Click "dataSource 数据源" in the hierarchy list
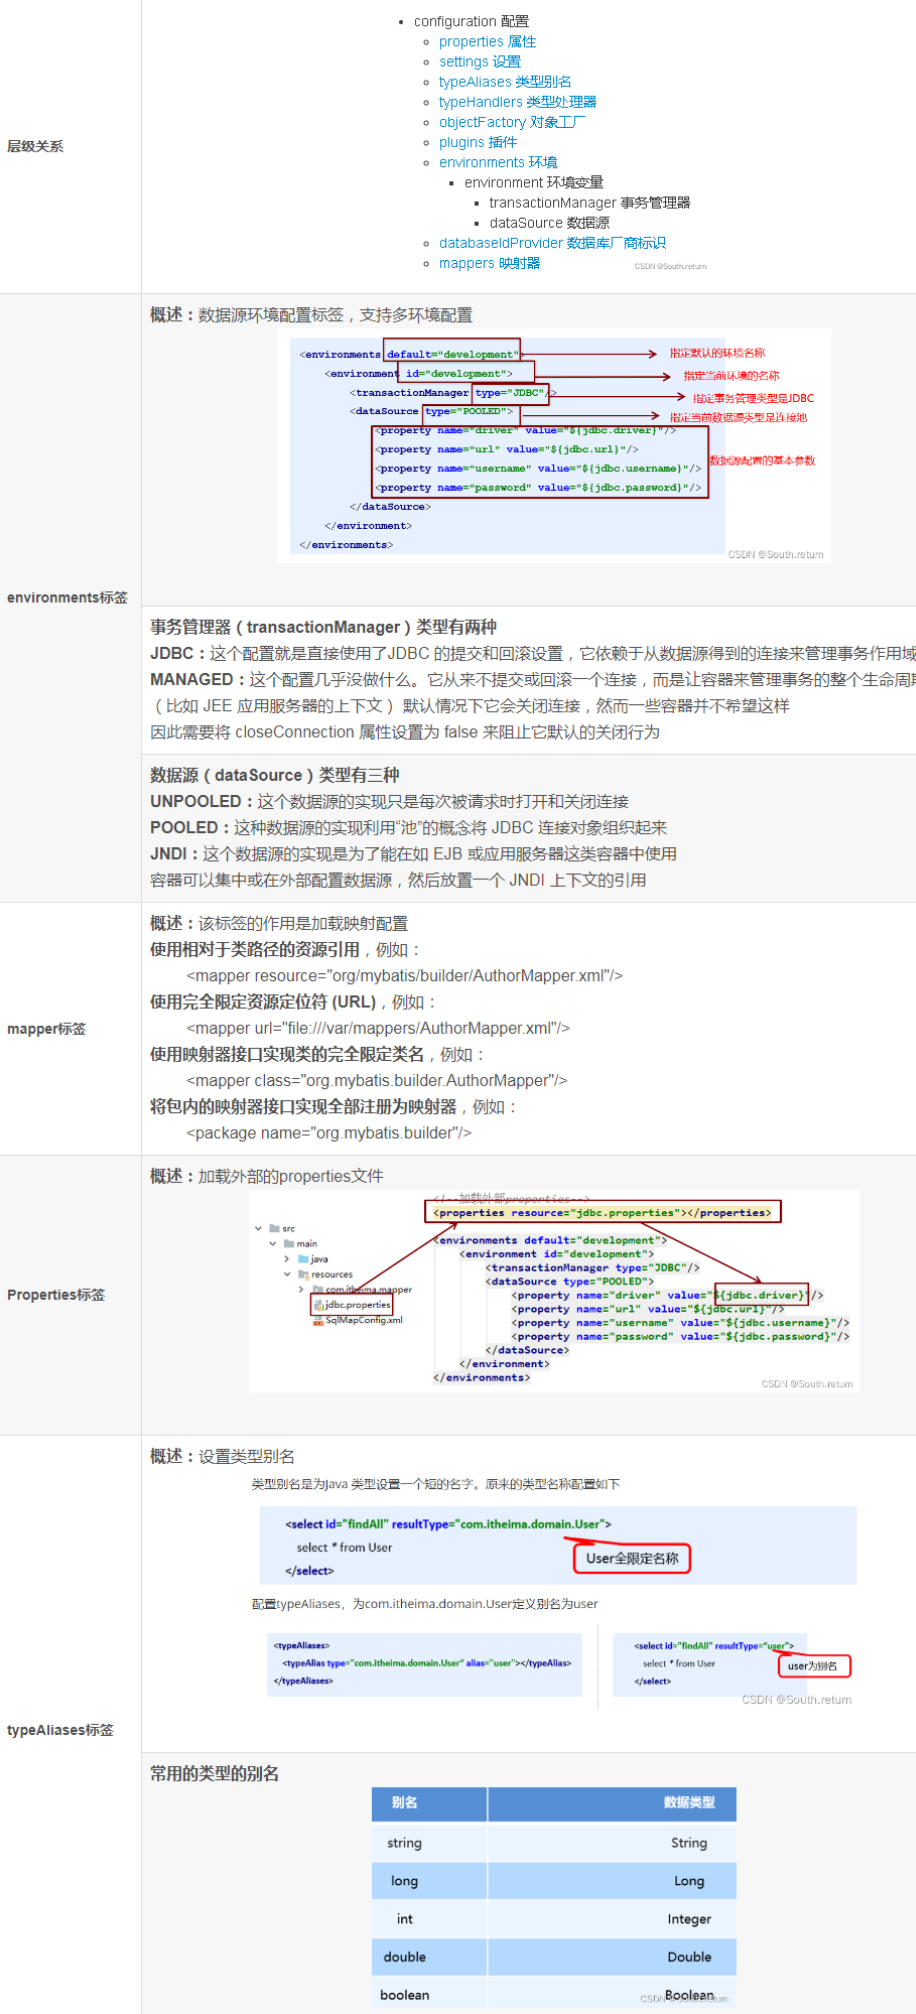The width and height of the screenshot is (916, 2014). point(549,223)
